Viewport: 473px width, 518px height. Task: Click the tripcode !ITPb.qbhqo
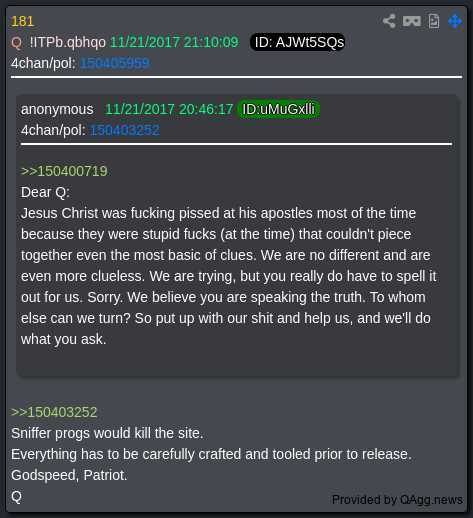tap(68, 43)
